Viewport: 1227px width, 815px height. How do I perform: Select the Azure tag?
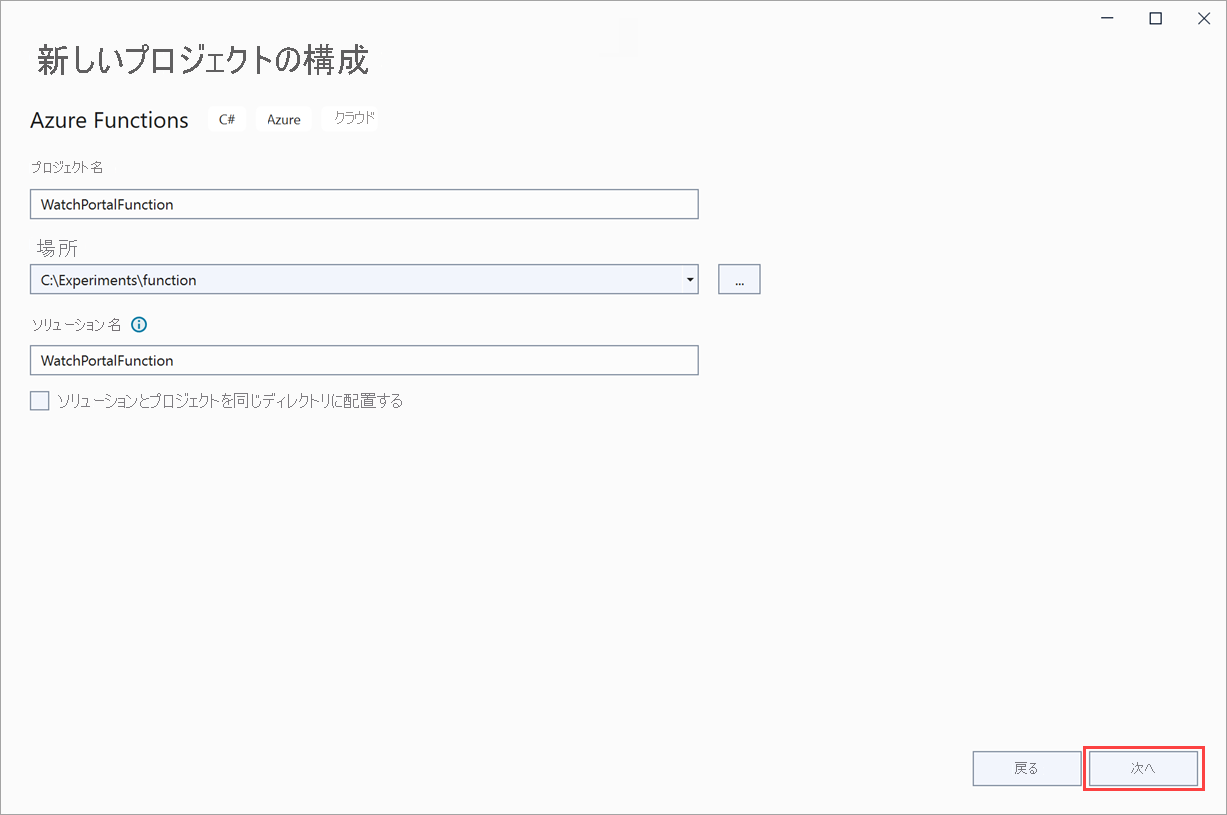coord(284,119)
